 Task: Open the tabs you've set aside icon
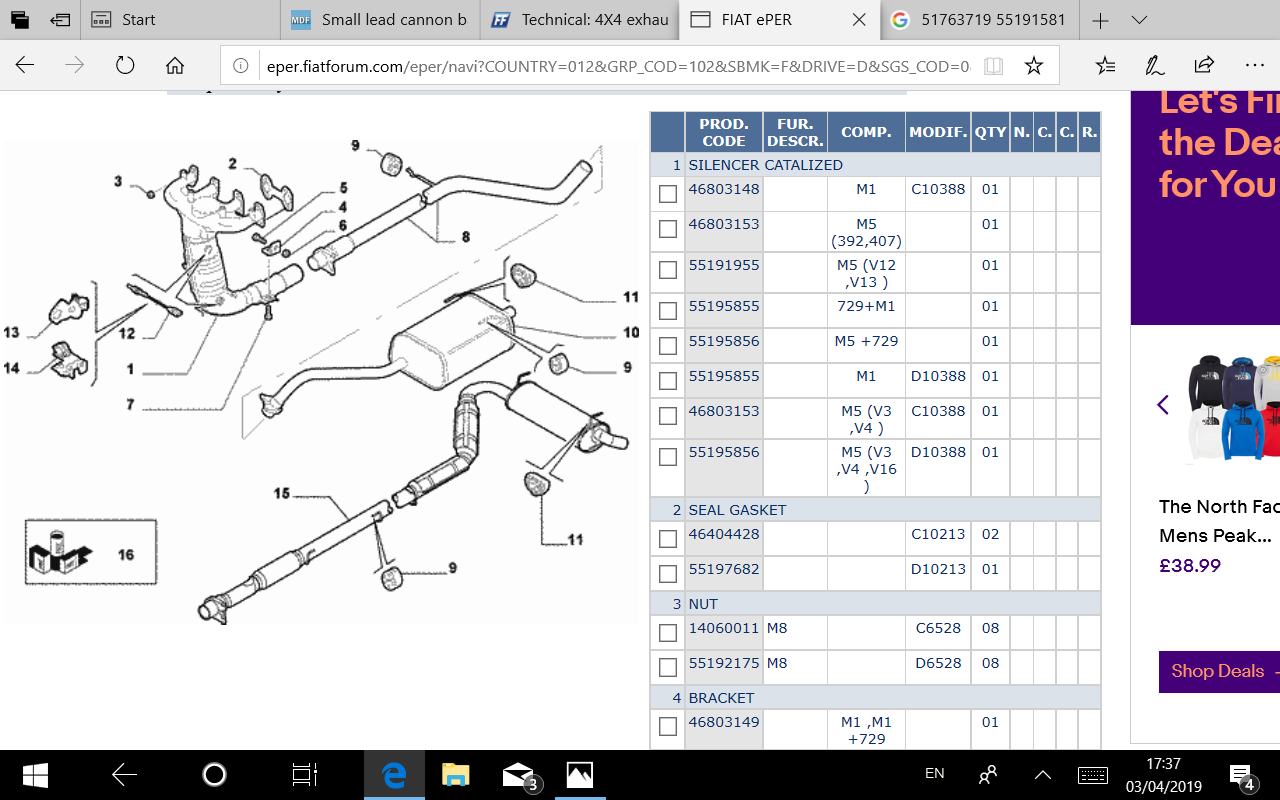tap(19, 19)
